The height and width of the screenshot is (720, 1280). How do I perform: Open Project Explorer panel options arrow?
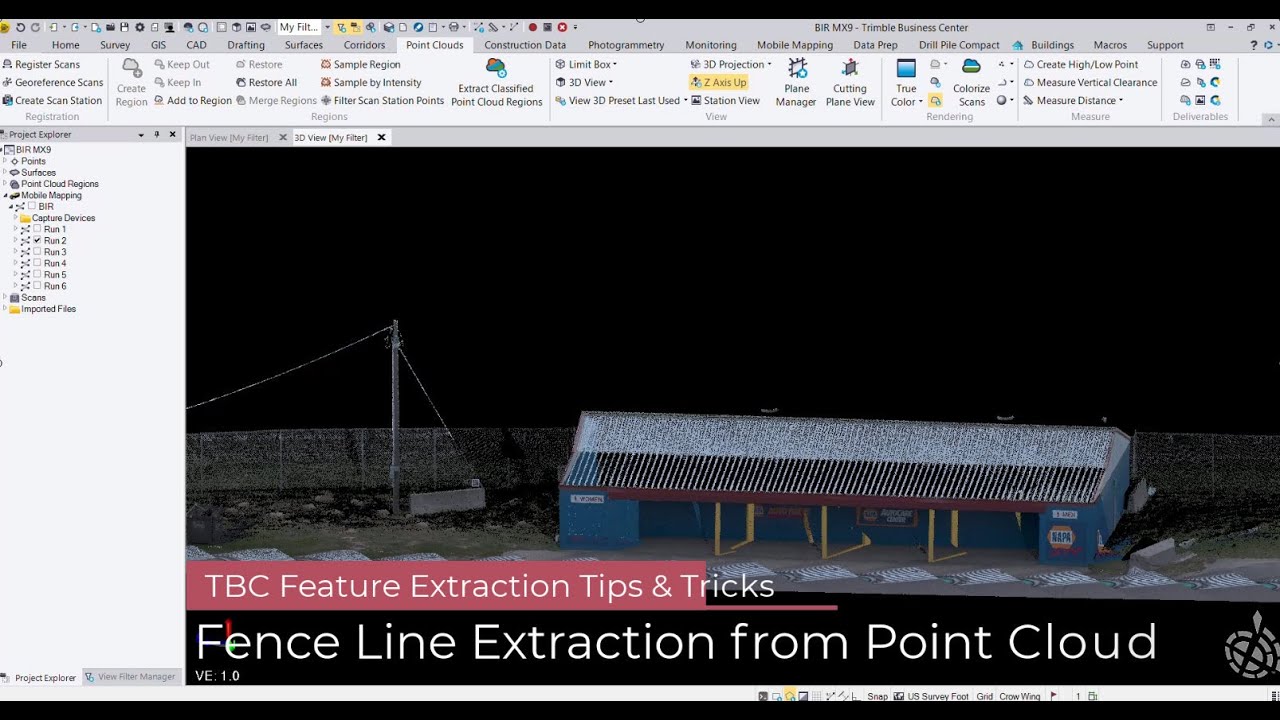[141, 134]
